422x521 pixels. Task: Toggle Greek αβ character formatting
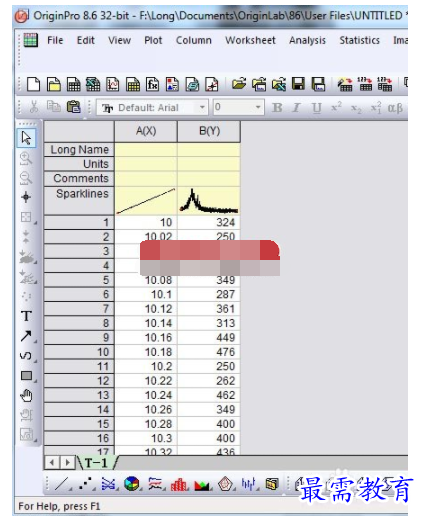pos(395,108)
